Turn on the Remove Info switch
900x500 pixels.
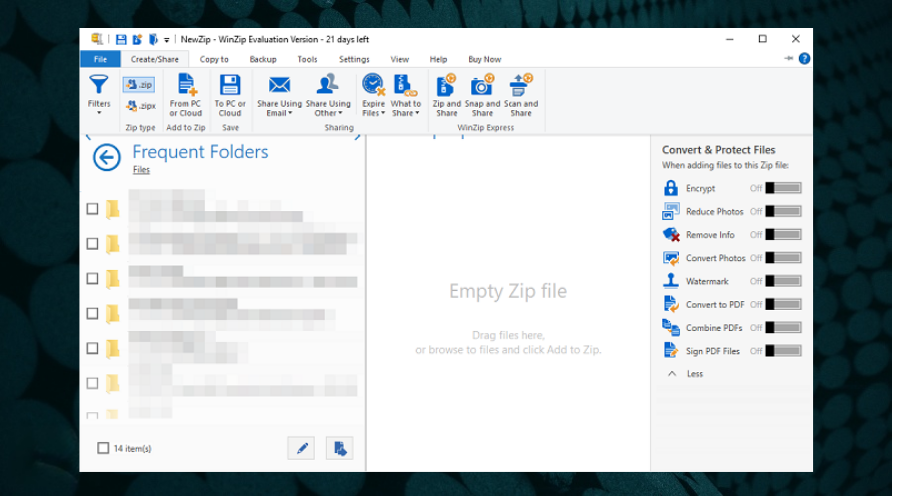coord(783,235)
